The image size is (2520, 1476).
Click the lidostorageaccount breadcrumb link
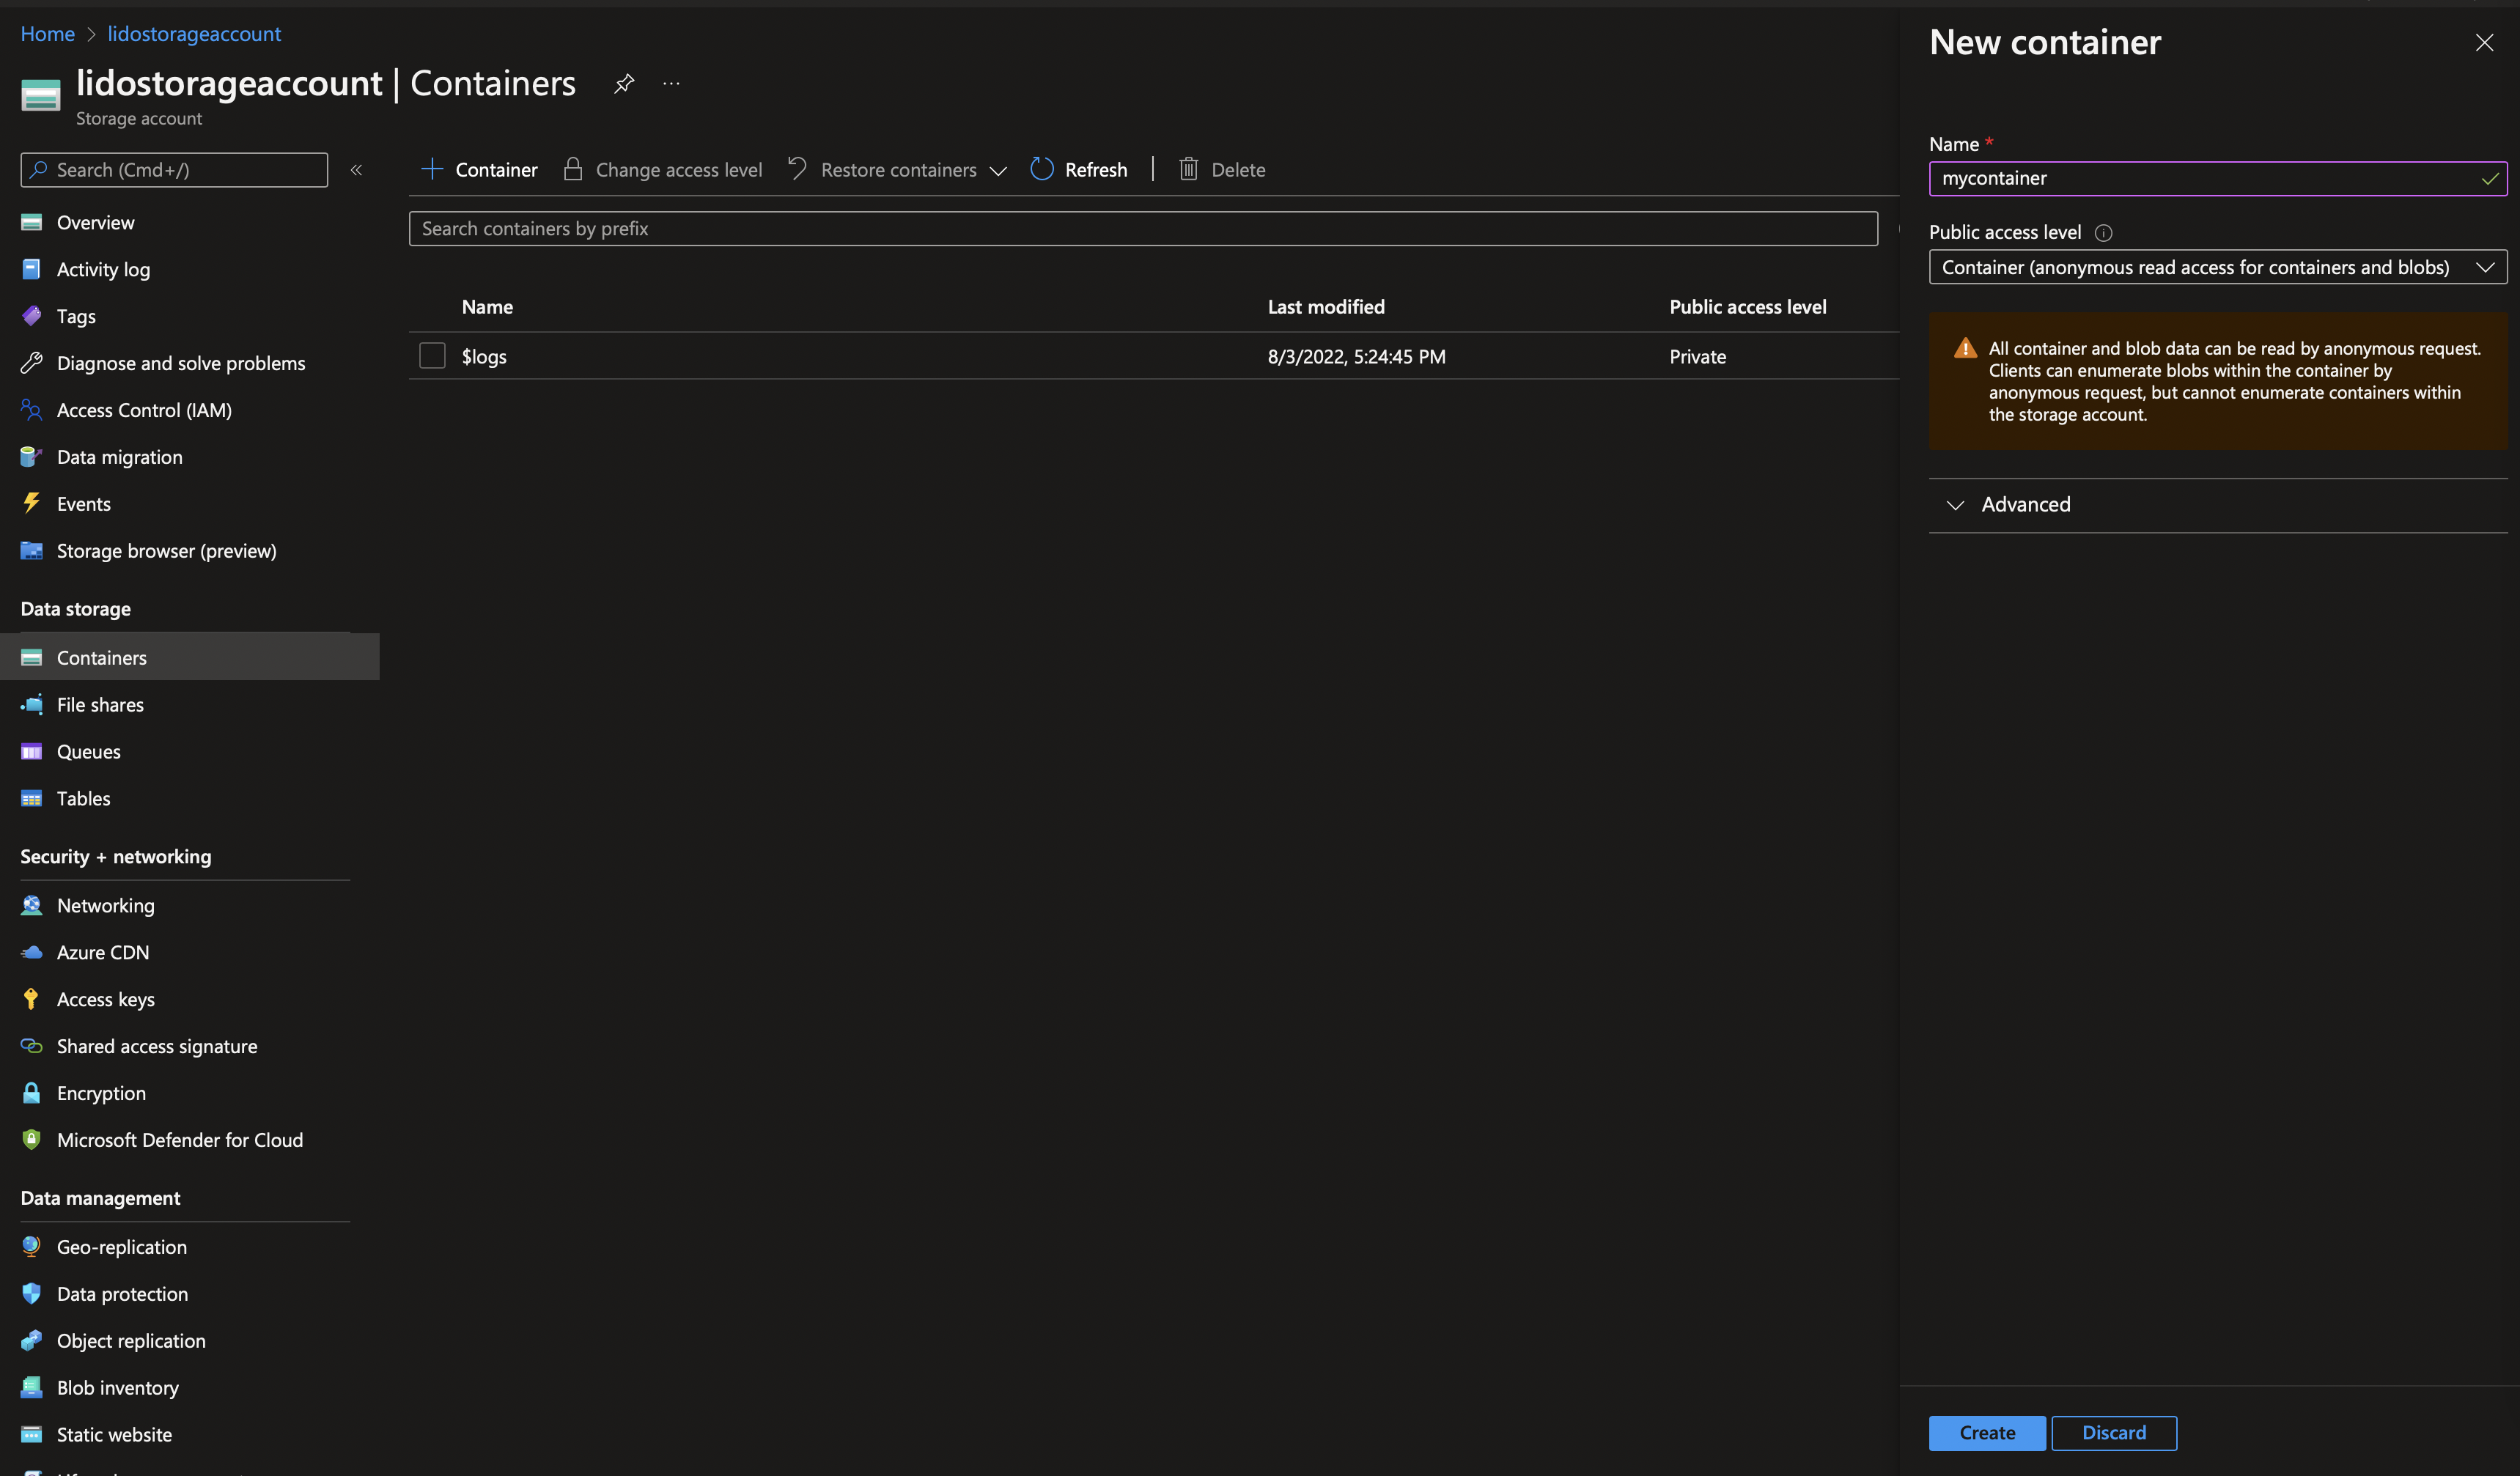point(194,34)
